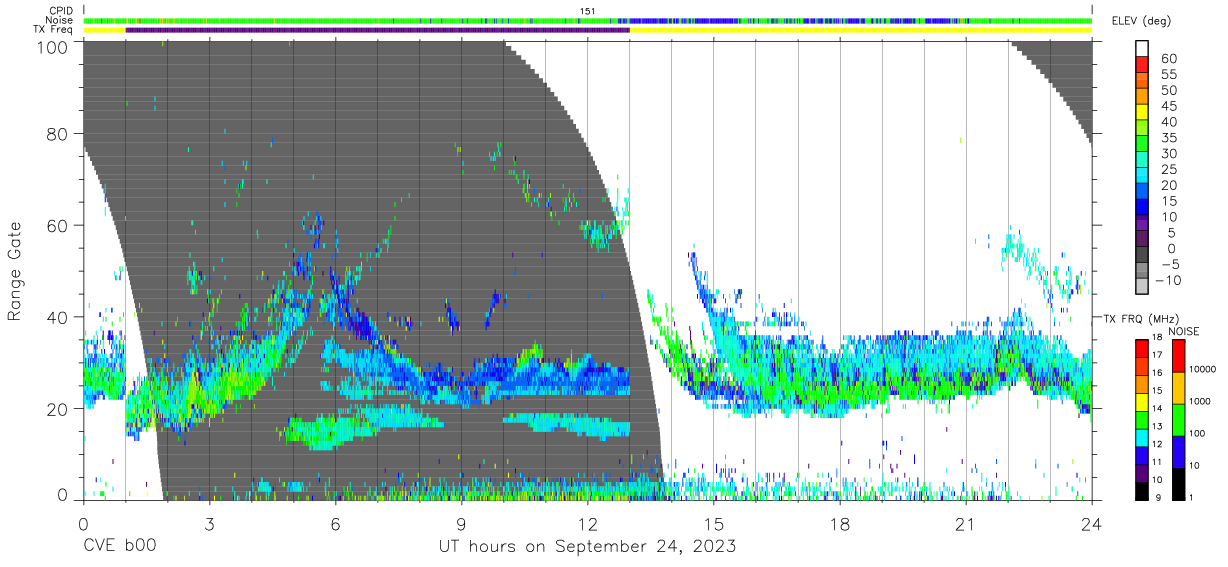Image resolution: width=1228 pixels, height=567 pixels.
Task: Click Range Gate tick label 40
Action: [57, 317]
